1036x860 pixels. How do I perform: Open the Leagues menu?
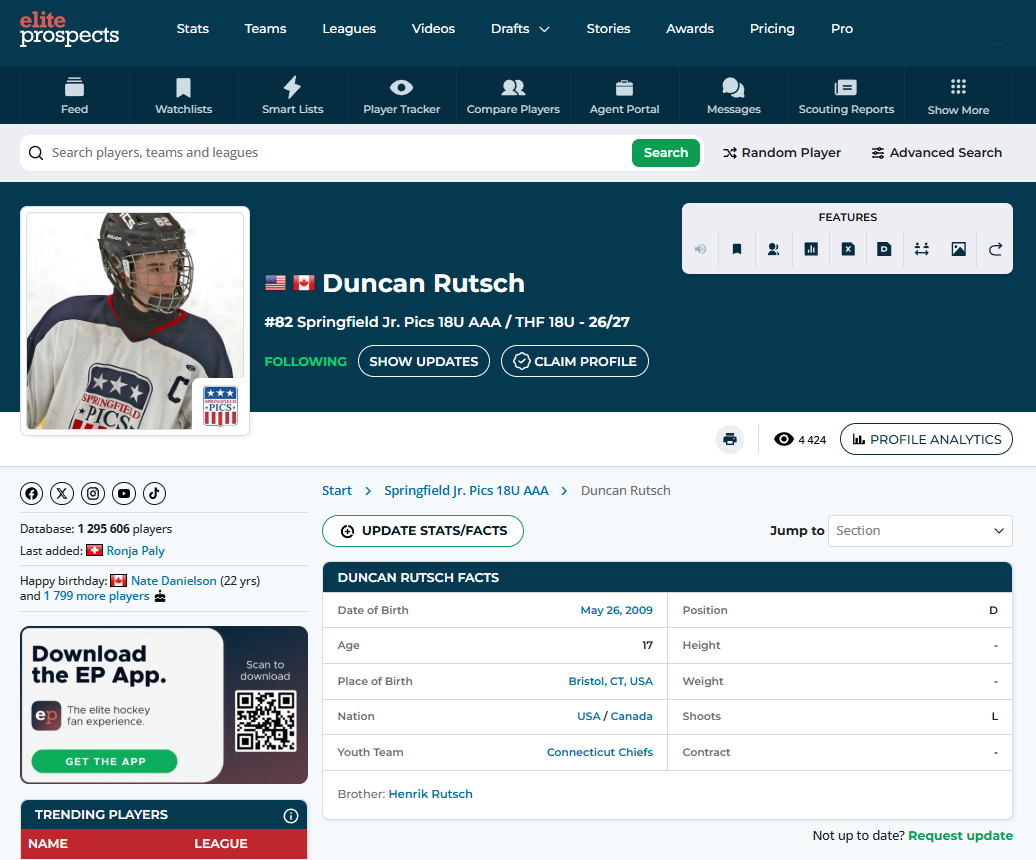[x=349, y=28]
